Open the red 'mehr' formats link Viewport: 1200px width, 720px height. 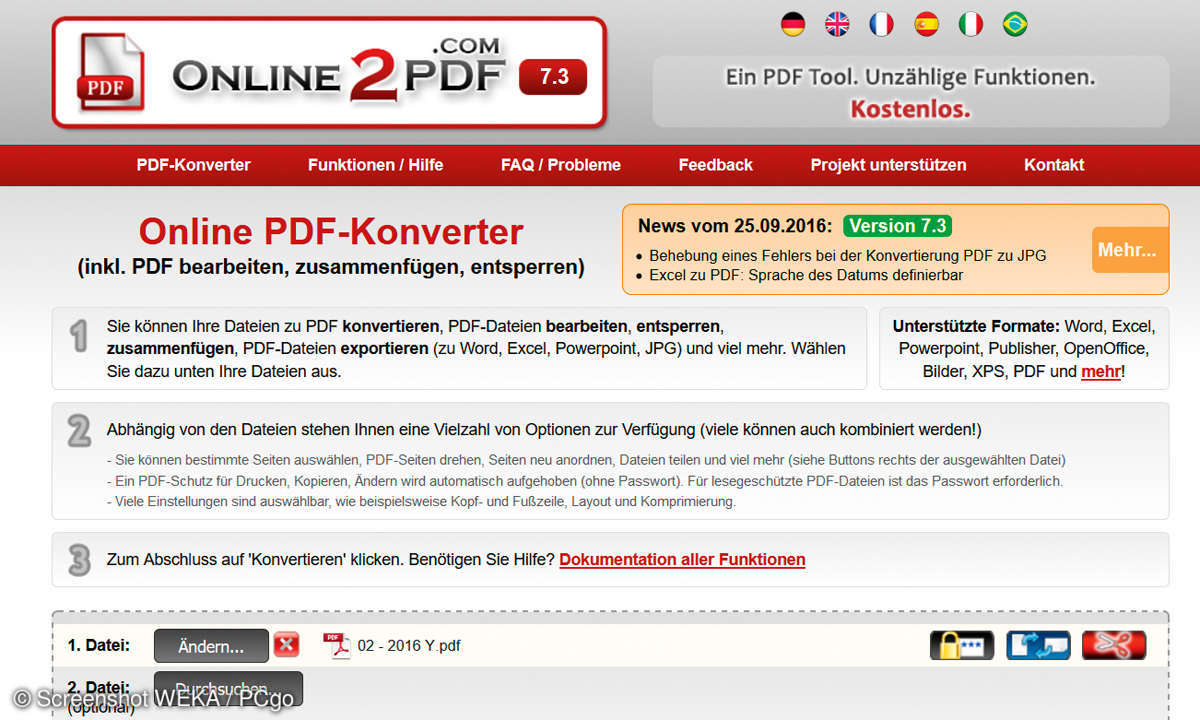(1100, 371)
